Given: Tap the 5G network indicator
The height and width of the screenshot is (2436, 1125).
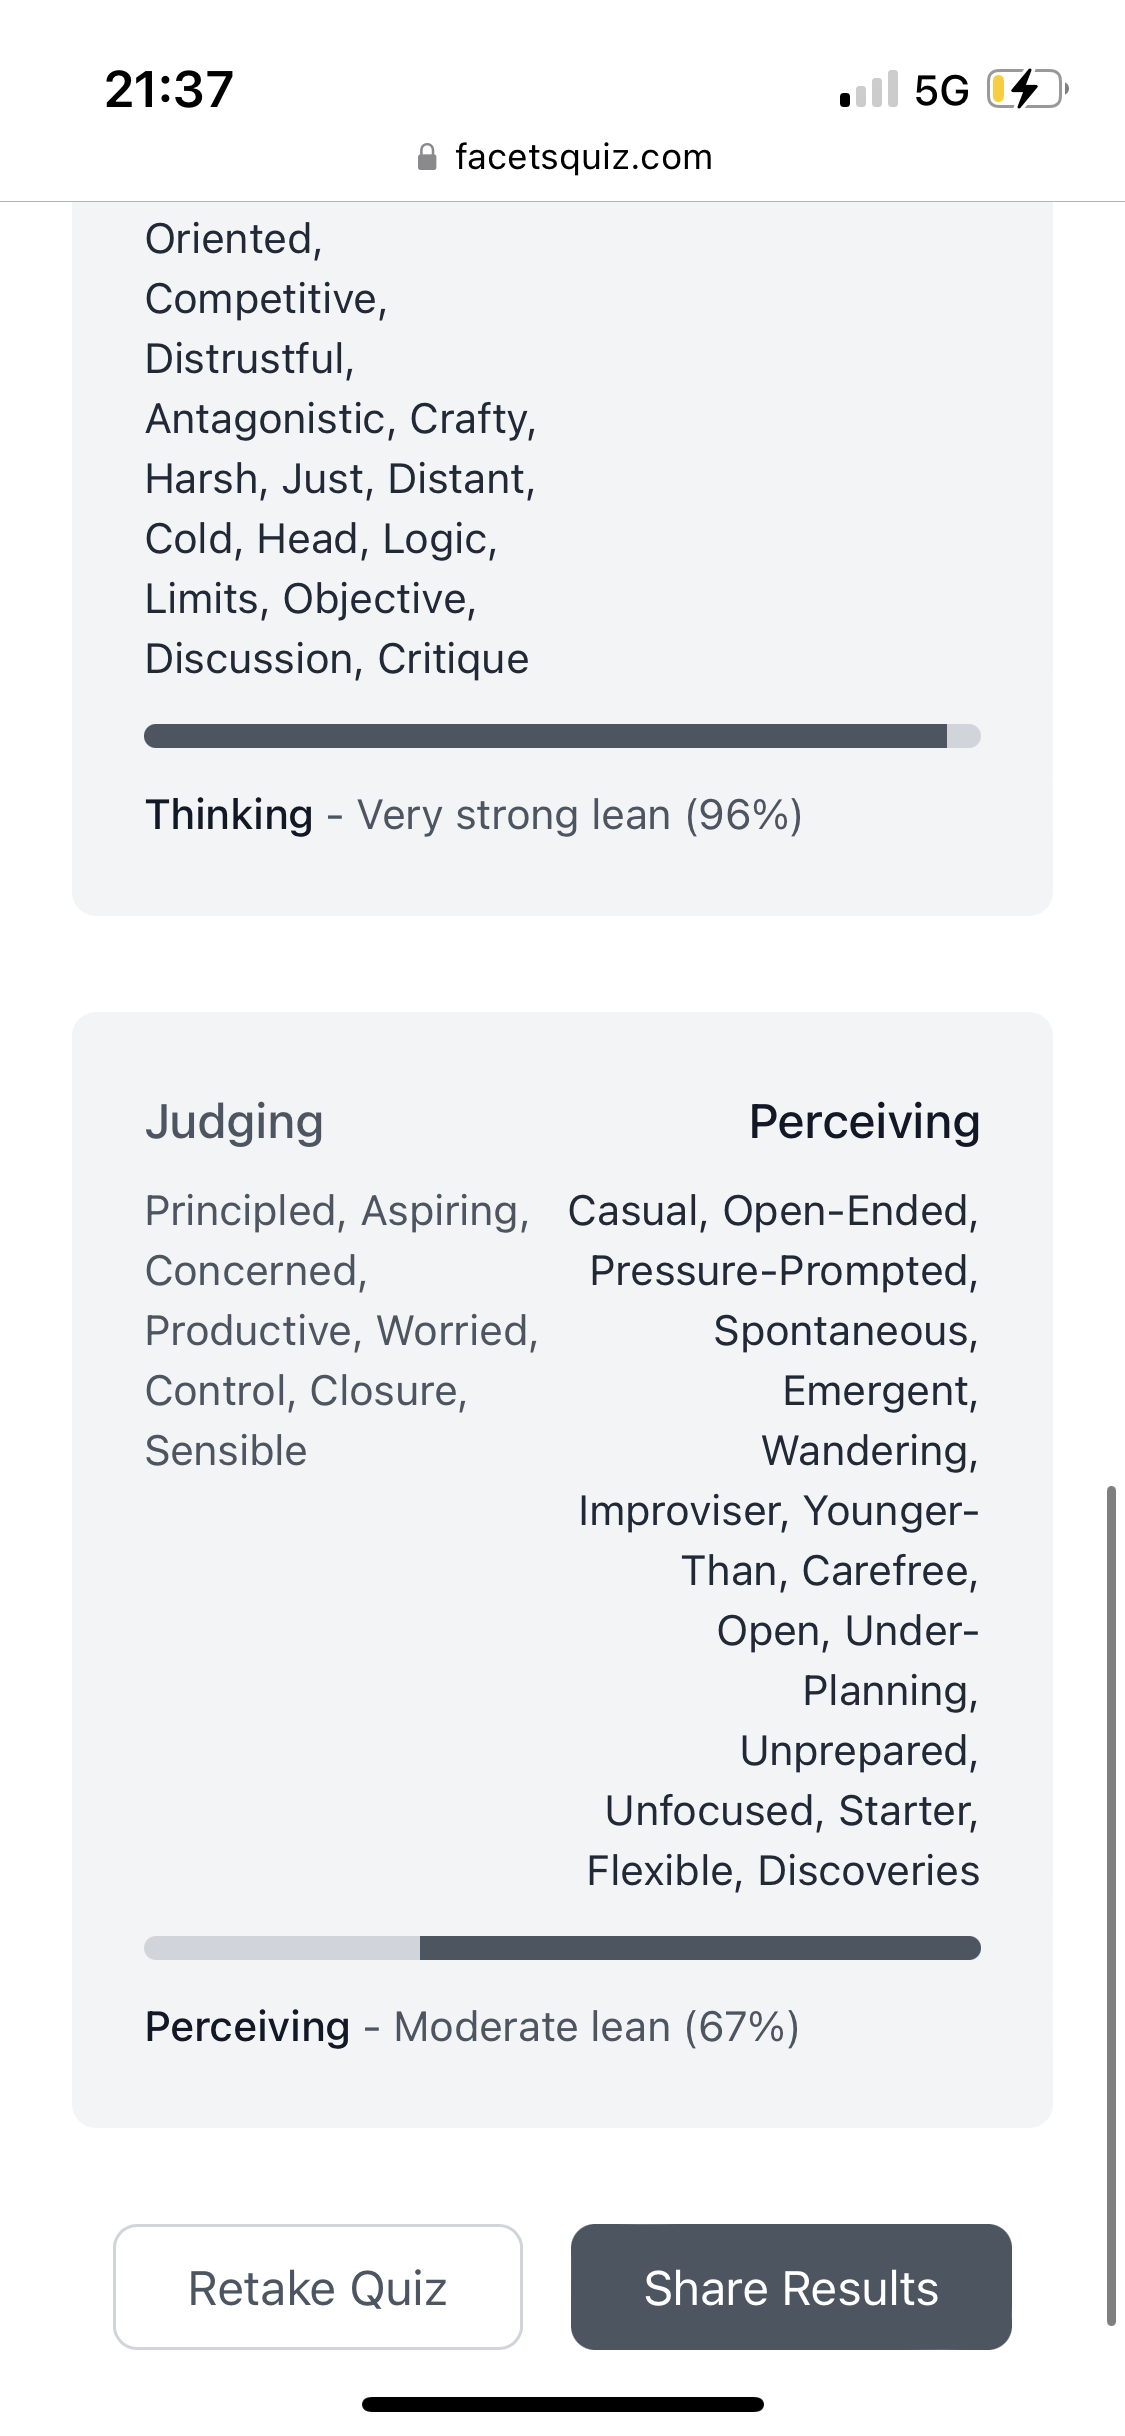Looking at the screenshot, I should [x=941, y=91].
